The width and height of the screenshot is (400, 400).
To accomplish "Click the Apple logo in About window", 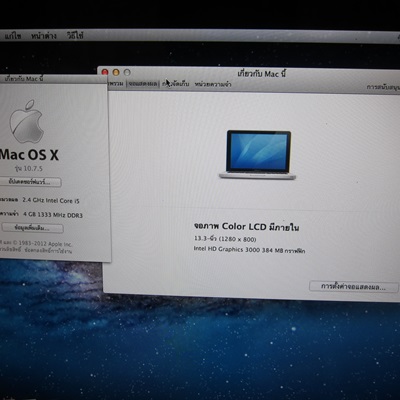I will click(x=27, y=121).
